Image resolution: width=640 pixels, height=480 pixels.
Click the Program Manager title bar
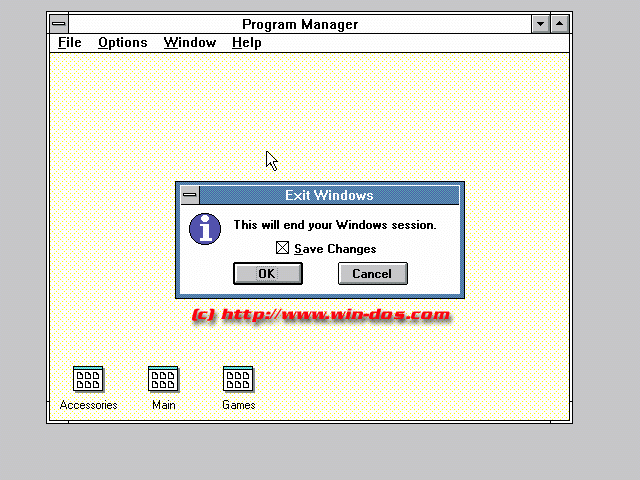point(300,24)
